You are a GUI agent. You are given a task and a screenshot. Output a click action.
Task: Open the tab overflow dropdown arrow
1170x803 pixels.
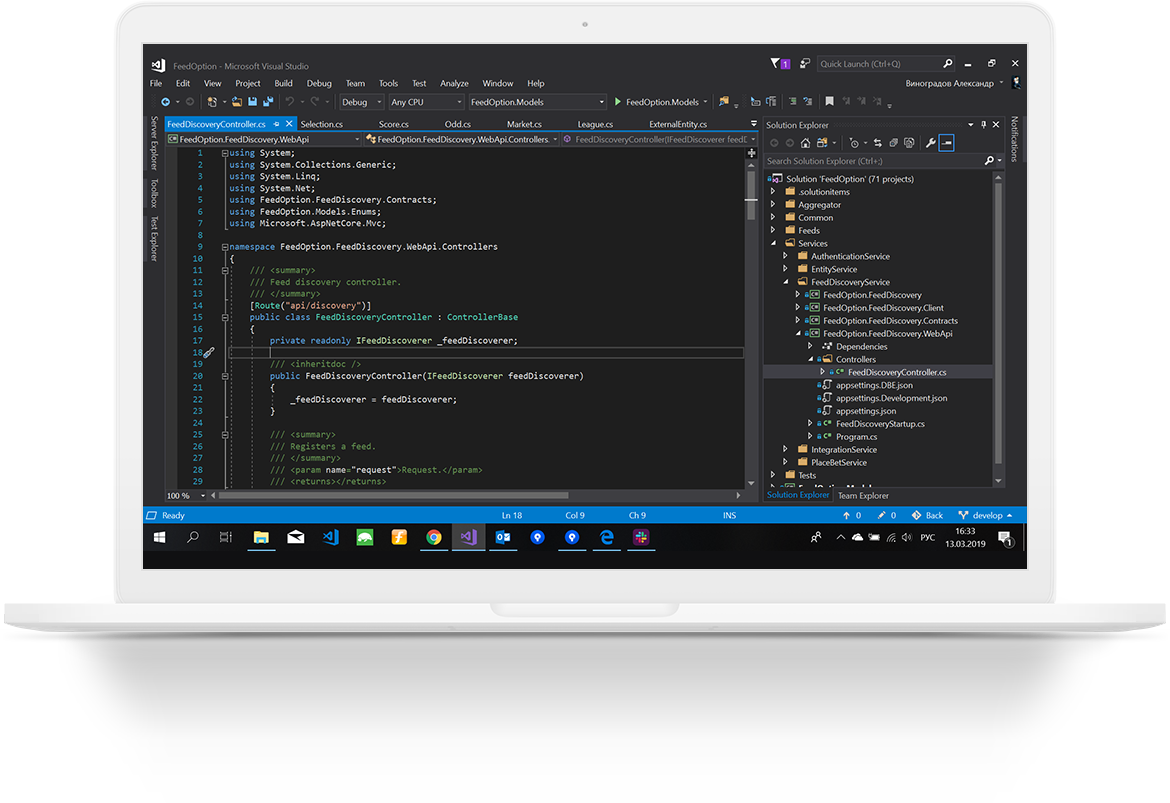point(753,124)
